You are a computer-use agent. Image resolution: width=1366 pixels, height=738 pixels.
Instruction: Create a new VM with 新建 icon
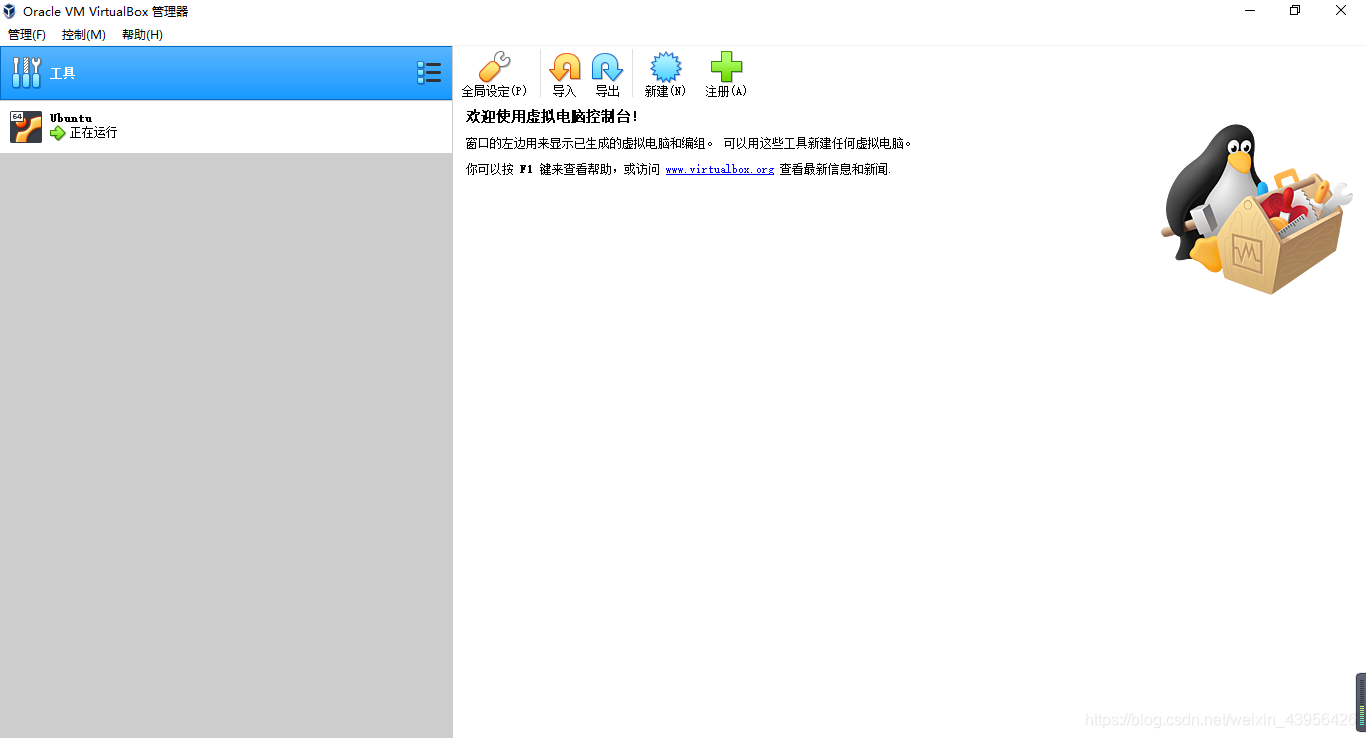[665, 67]
